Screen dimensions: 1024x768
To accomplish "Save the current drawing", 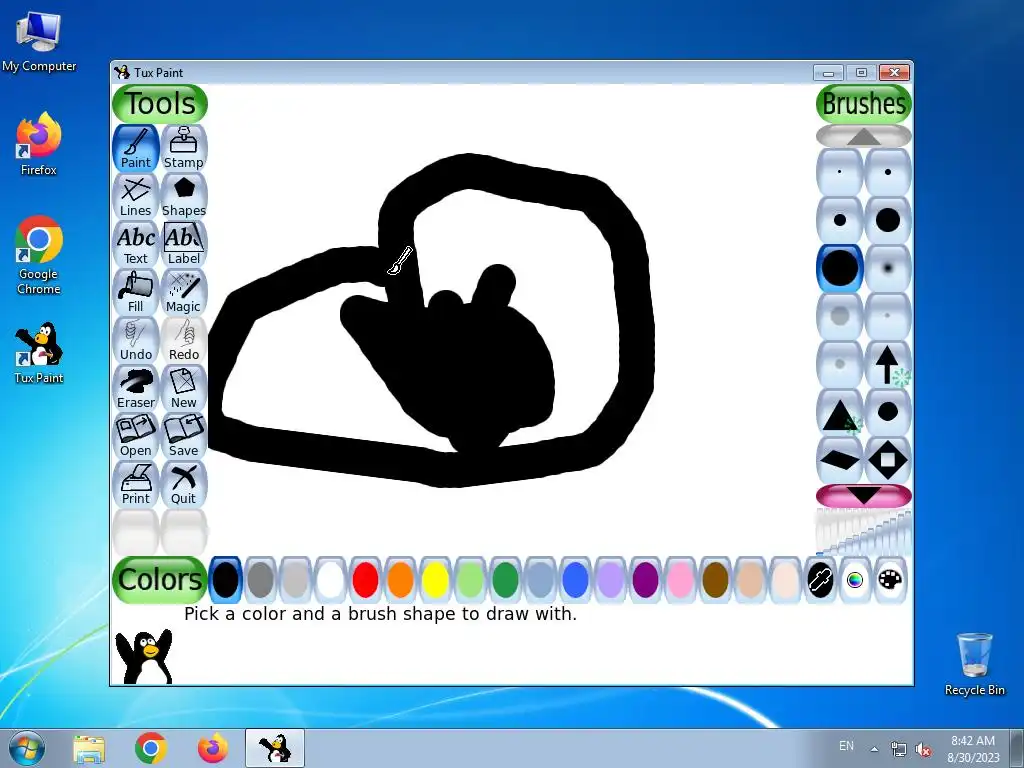I will [x=184, y=436].
